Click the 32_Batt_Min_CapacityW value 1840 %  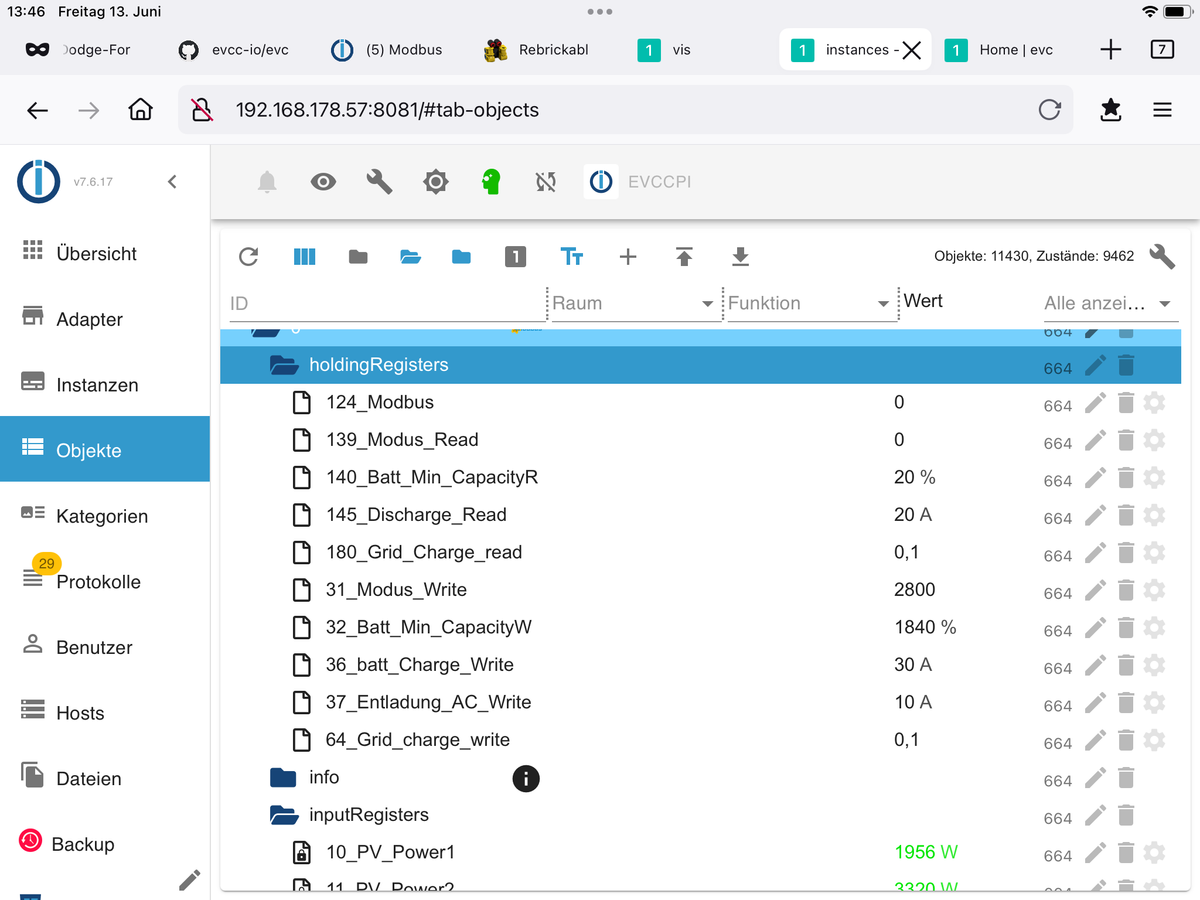[x=925, y=628]
